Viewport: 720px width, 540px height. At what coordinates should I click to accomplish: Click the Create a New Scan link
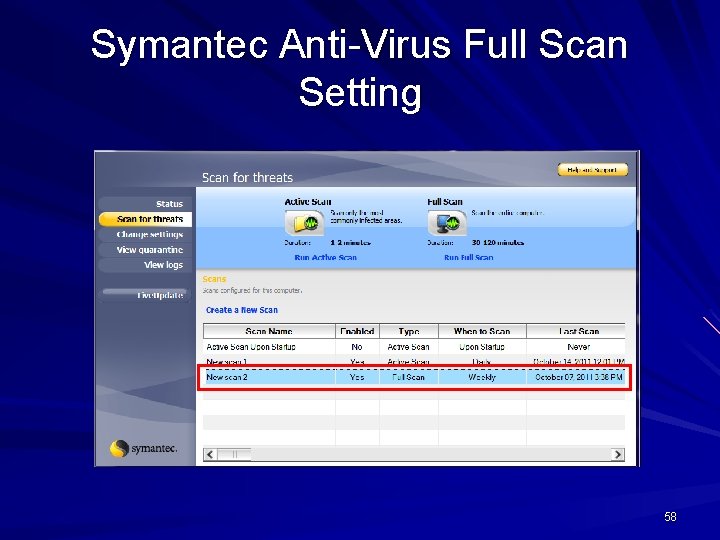(x=242, y=310)
